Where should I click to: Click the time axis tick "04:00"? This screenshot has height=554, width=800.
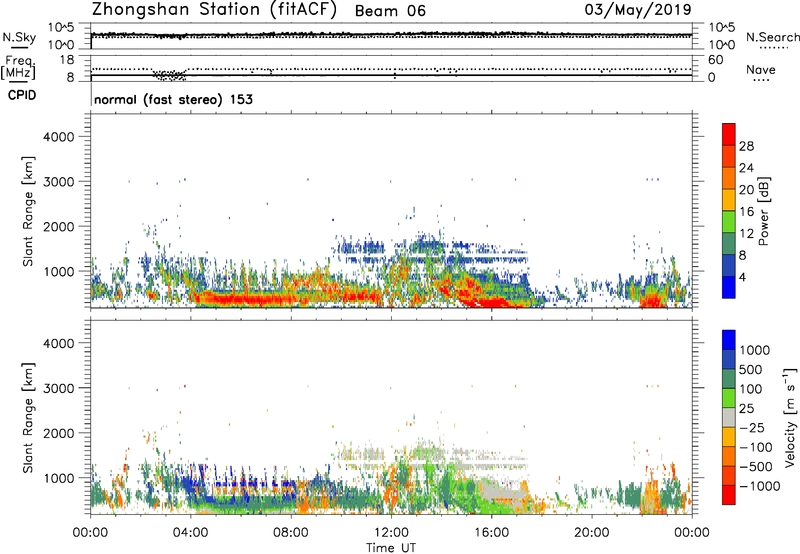(190, 533)
